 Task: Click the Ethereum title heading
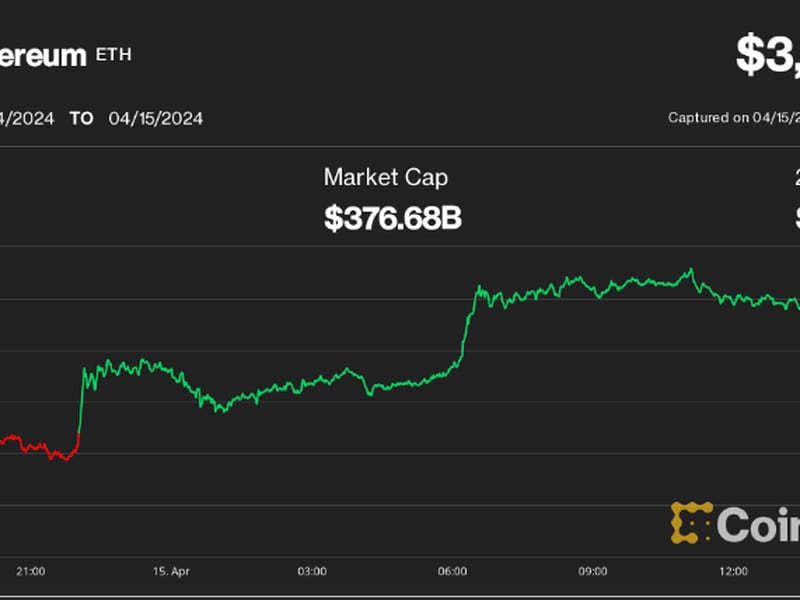(x=43, y=56)
